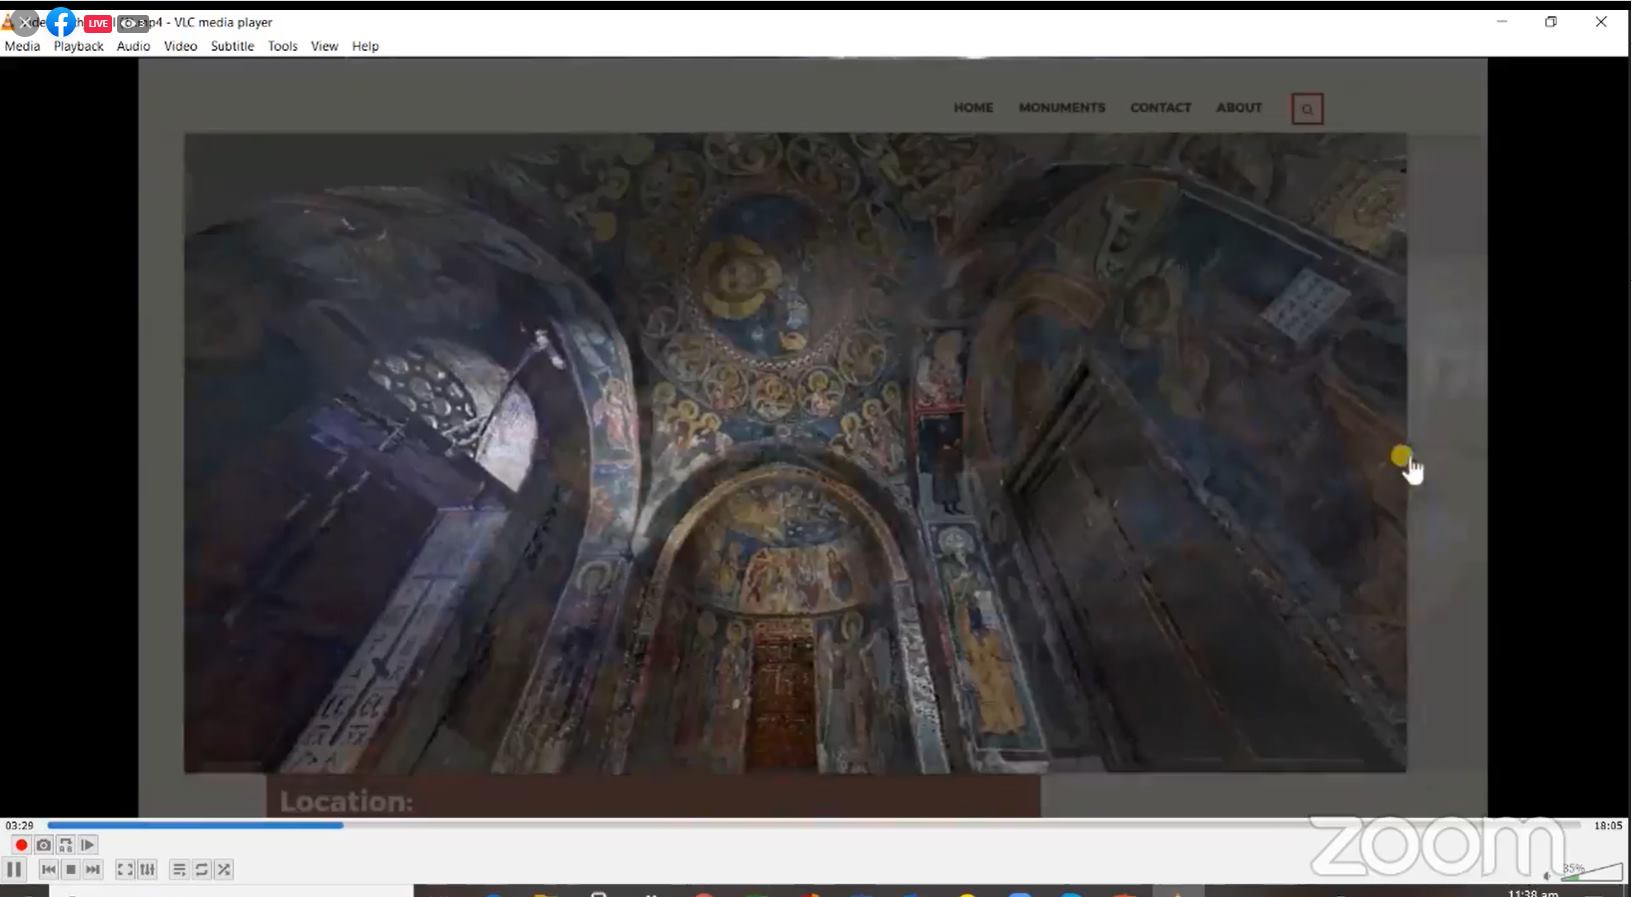1632x897 pixels.
Task: Toggle loop repeat mode
Action: click(x=202, y=870)
